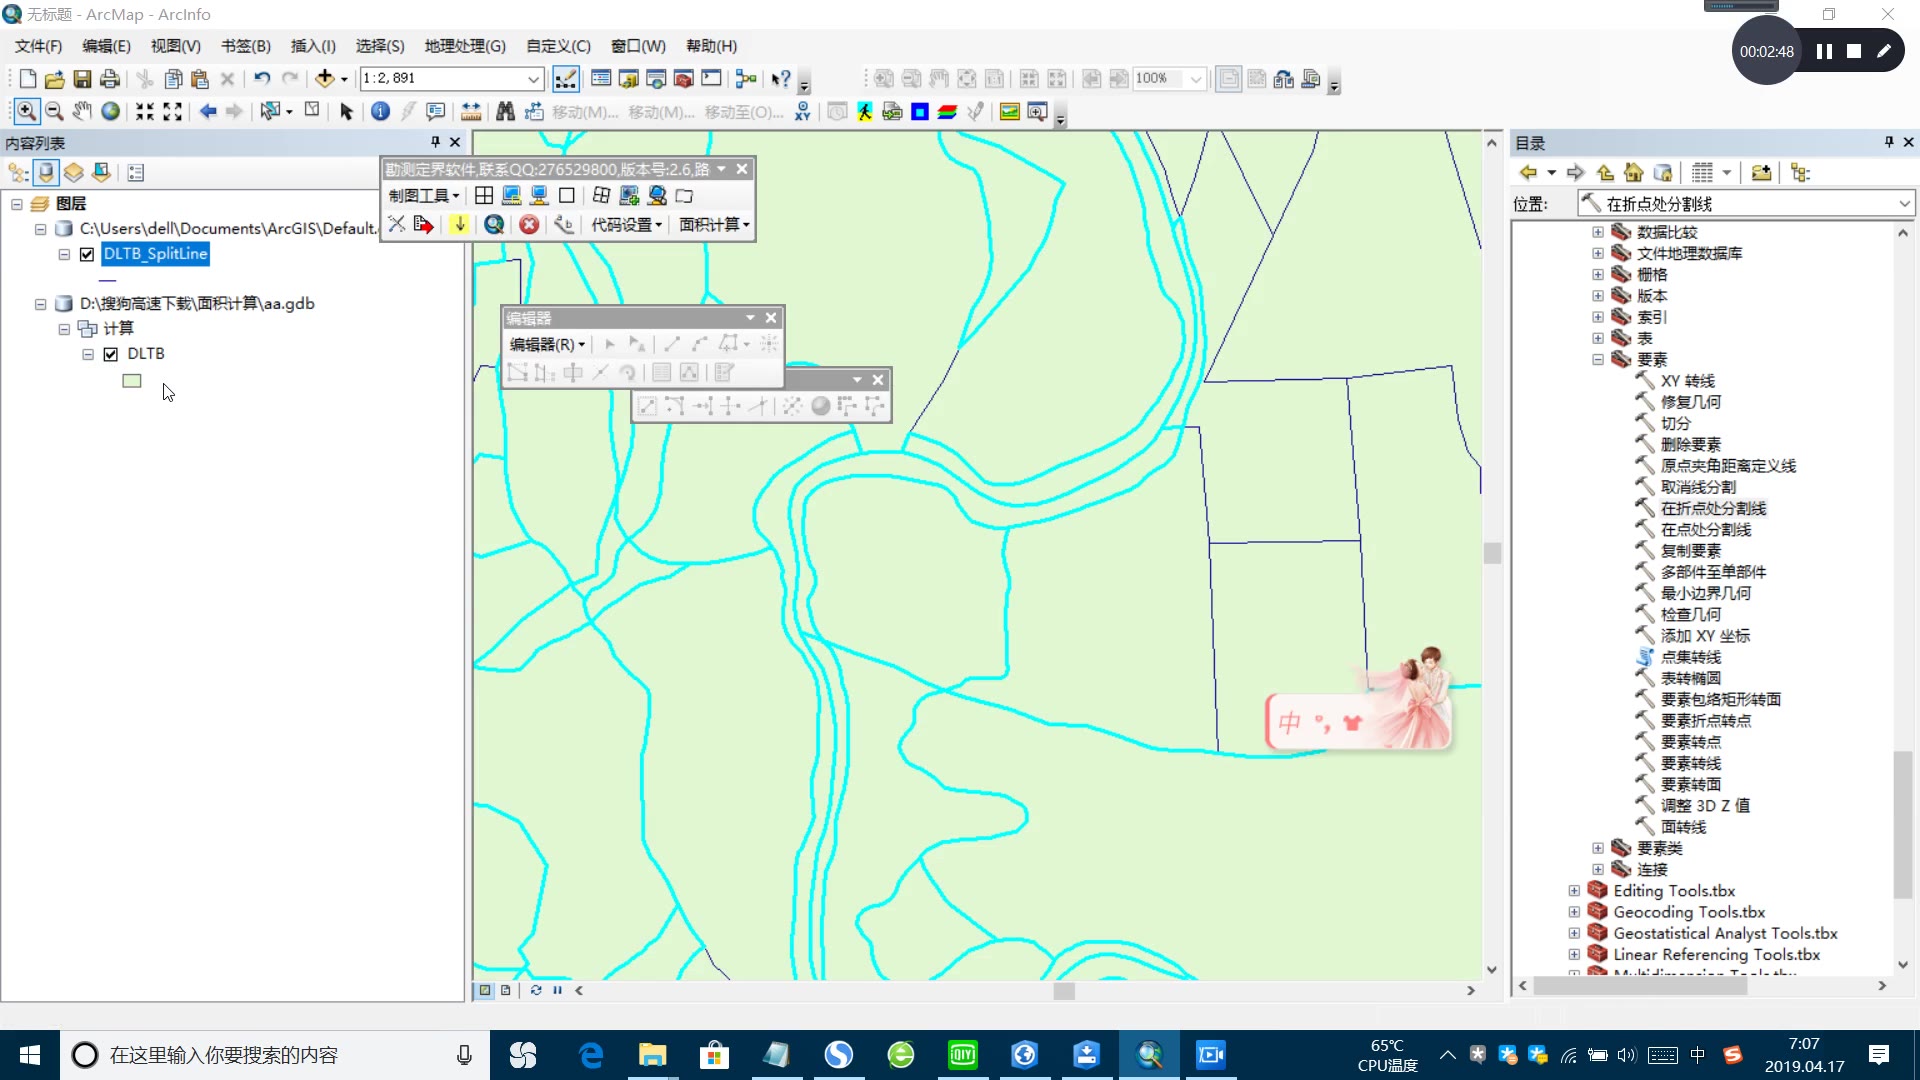The image size is (1920, 1080).
Task: Open the 帮助(H) menu
Action: point(711,46)
